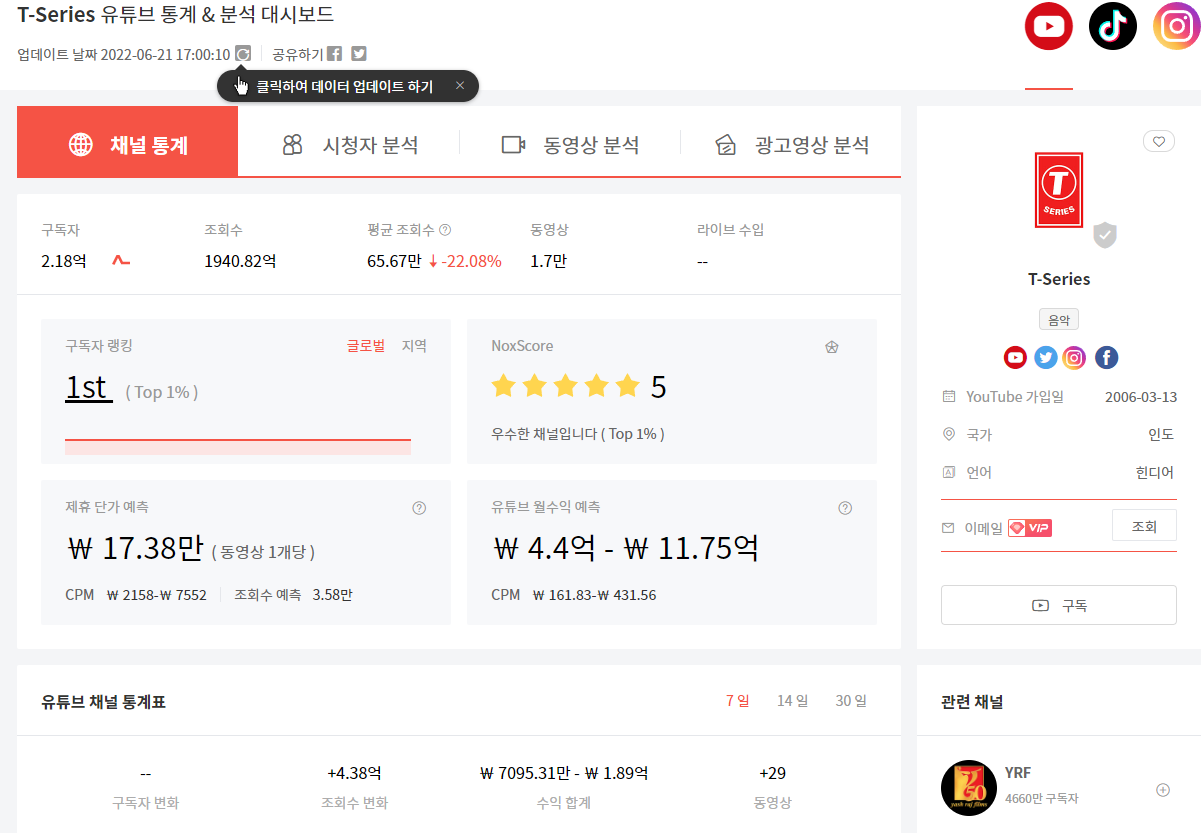Select the 14 일 period
The height and width of the screenshot is (833, 1201).
[792, 701]
